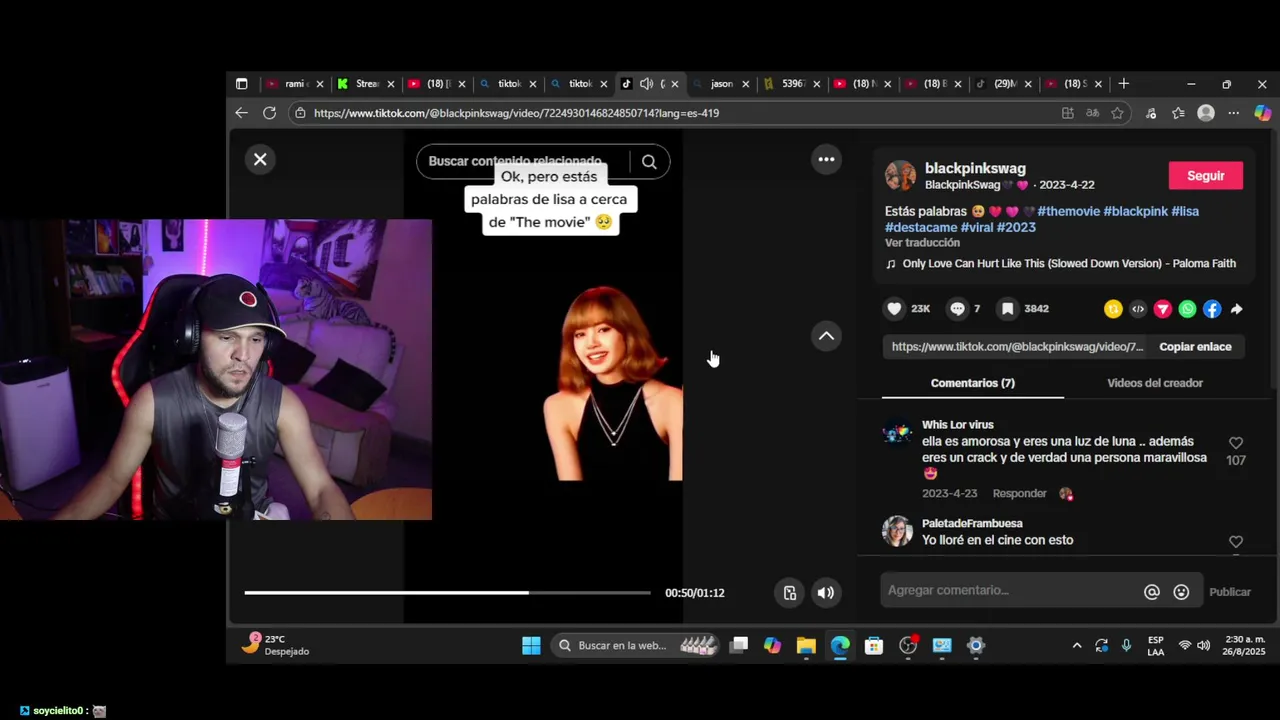The width and height of the screenshot is (1280, 720).
Task: Open the #themovie hashtag
Action: (1068, 211)
